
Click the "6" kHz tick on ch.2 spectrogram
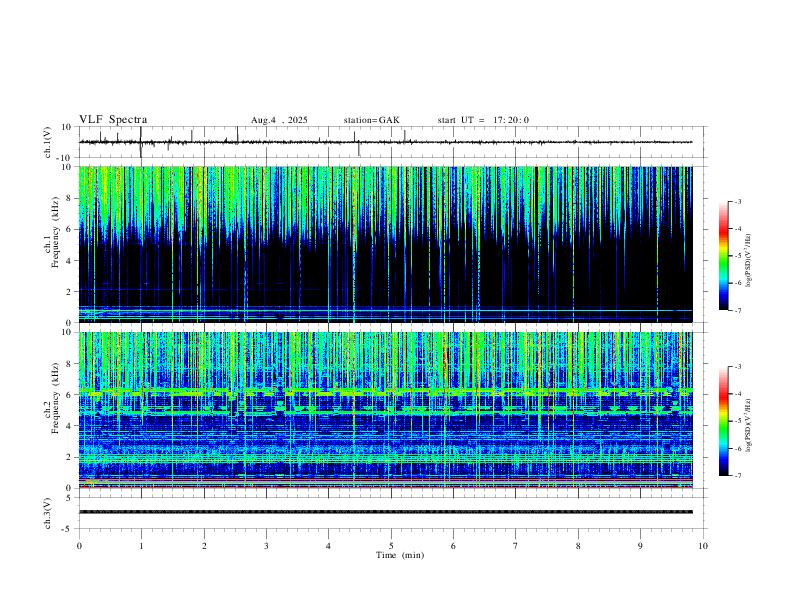(70, 394)
